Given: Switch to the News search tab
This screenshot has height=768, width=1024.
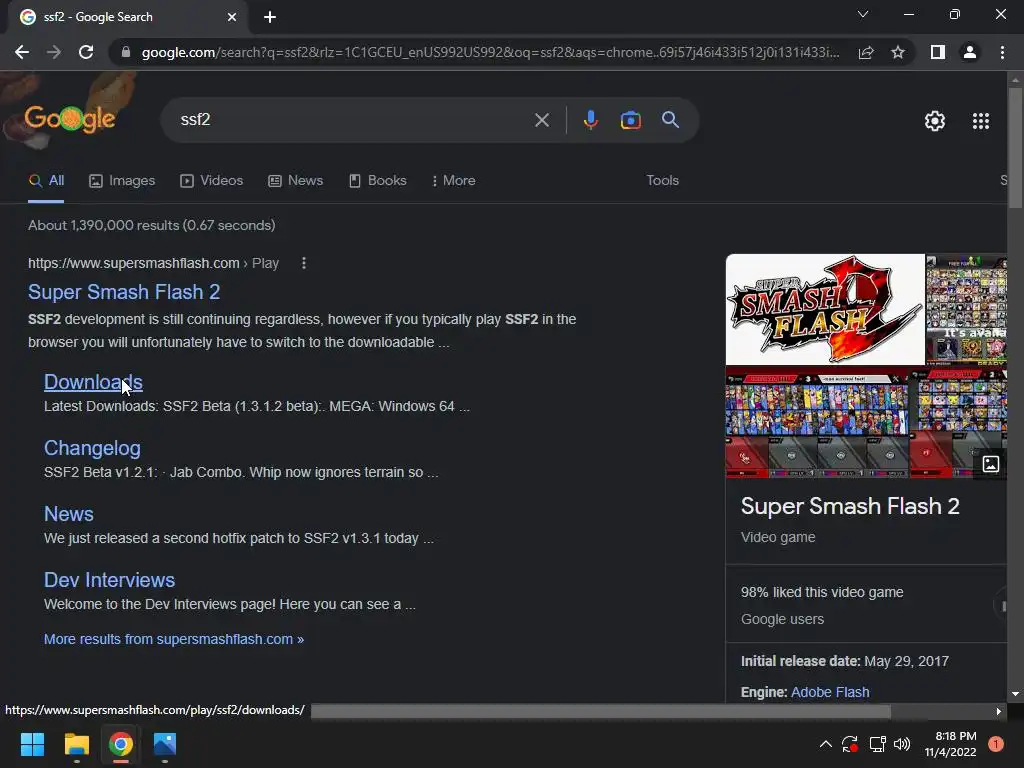Looking at the screenshot, I should (x=295, y=181).
